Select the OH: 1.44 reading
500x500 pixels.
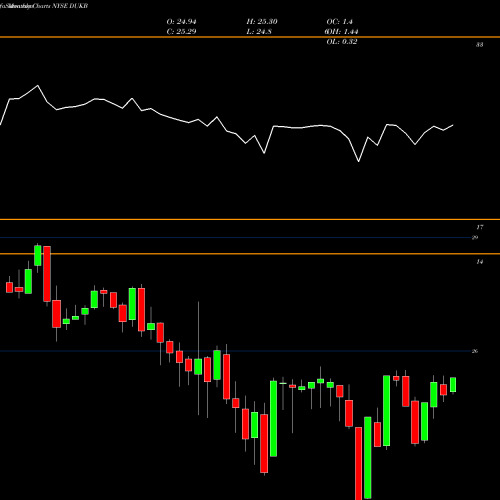(x=342, y=32)
